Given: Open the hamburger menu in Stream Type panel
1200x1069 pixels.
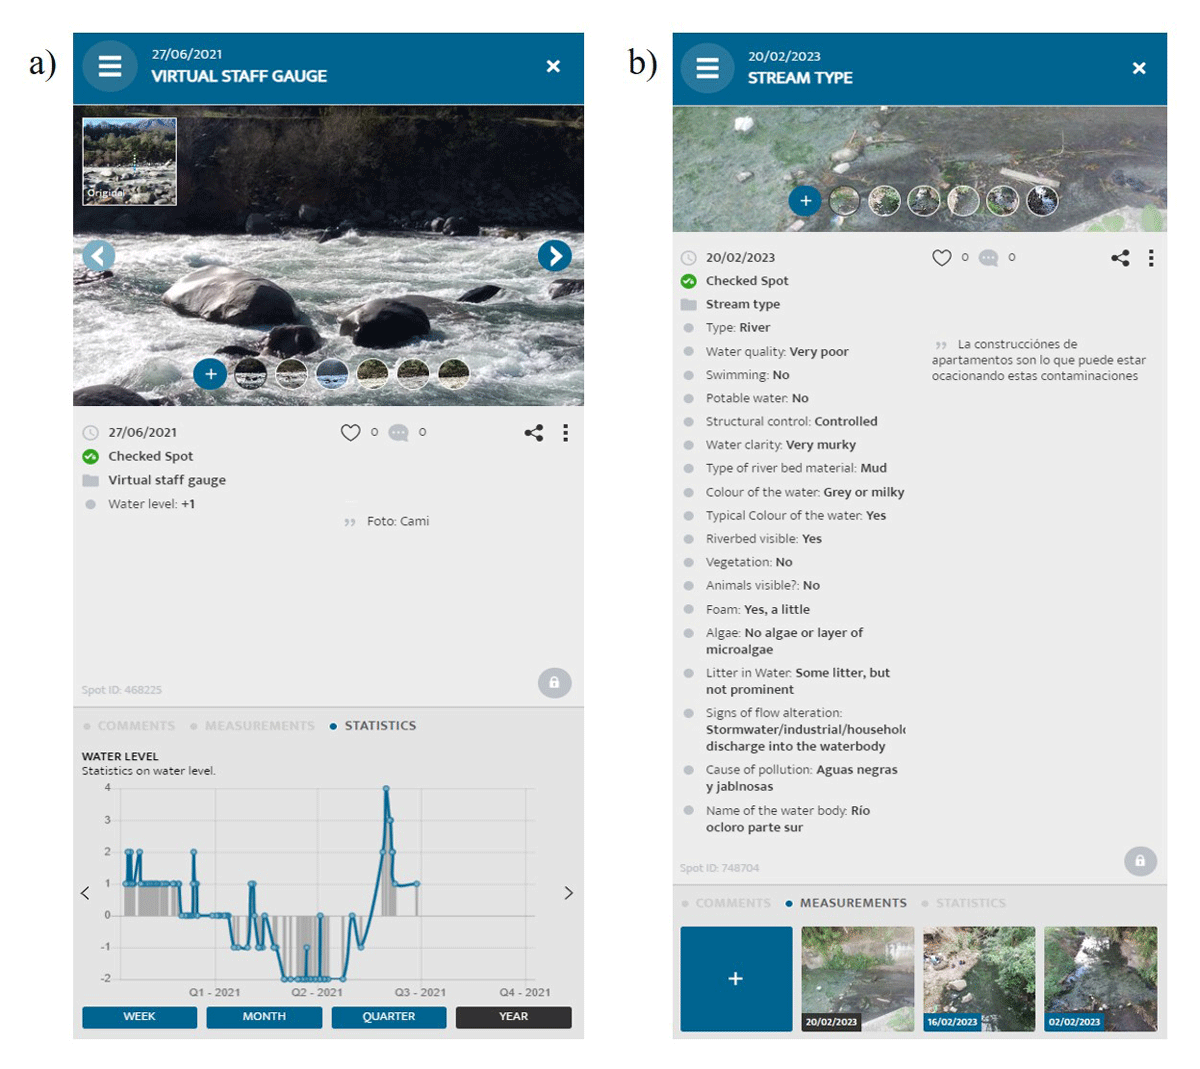Looking at the screenshot, I should [707, 68].
